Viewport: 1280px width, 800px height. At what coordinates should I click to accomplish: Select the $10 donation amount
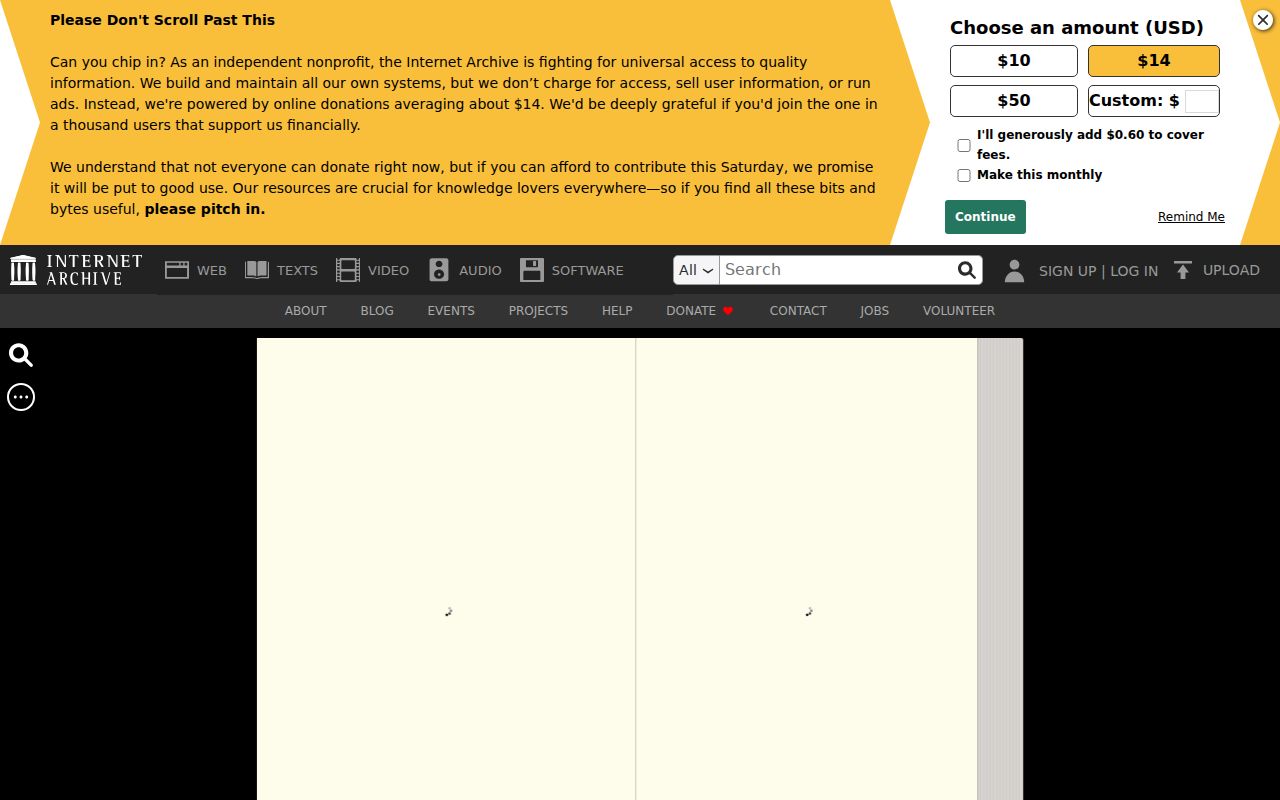pos(1014,61)
